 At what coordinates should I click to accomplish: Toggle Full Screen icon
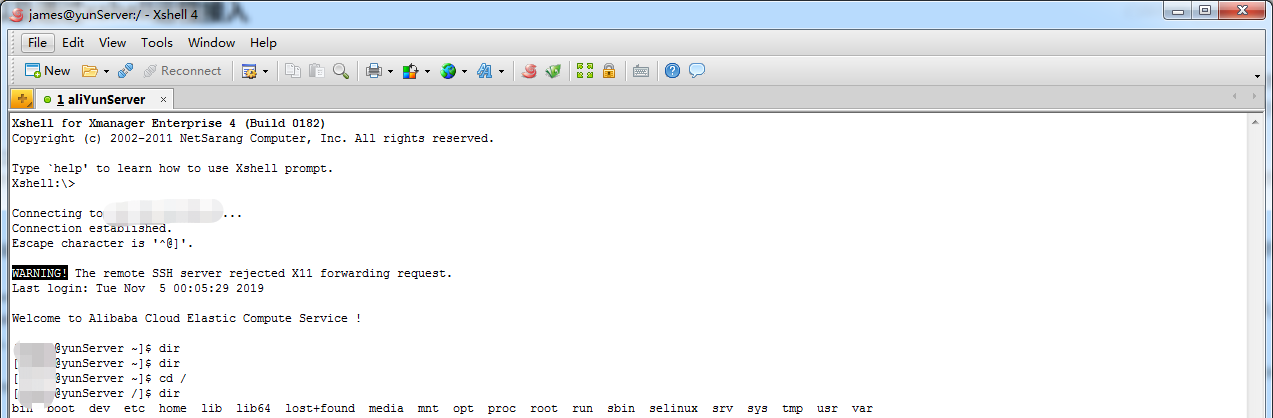(585, 71)
